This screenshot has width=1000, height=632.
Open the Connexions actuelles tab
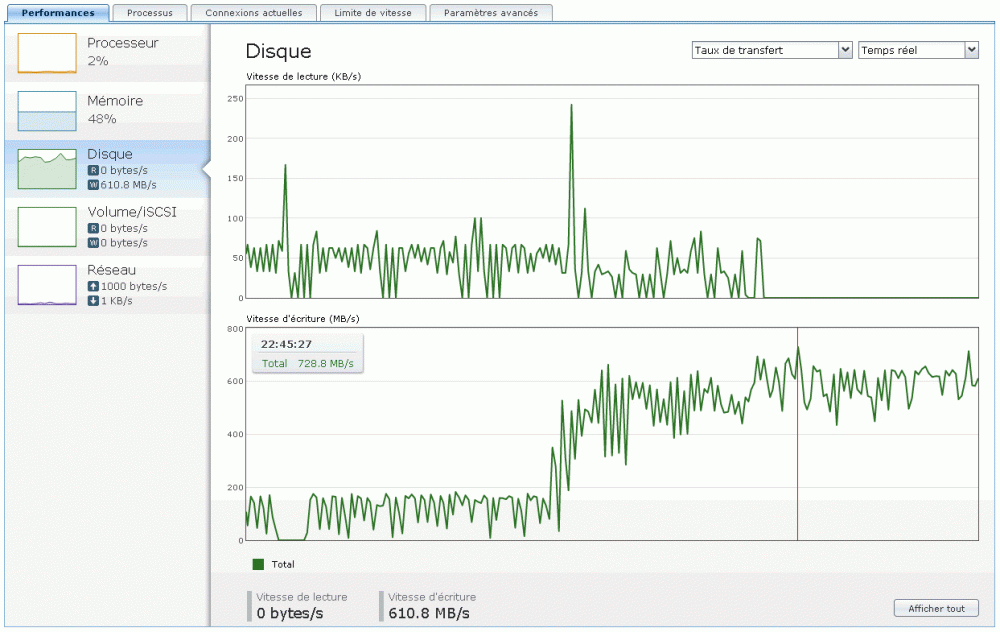(254, 13)
